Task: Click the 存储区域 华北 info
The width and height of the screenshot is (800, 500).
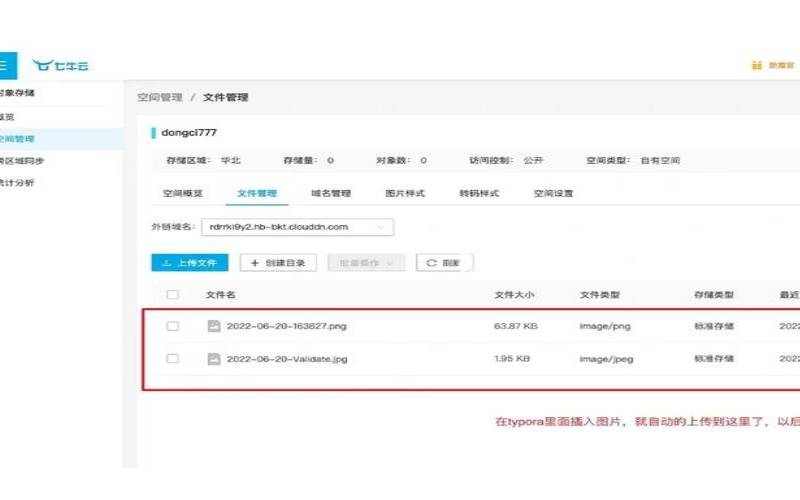Action: pos(203,160)
